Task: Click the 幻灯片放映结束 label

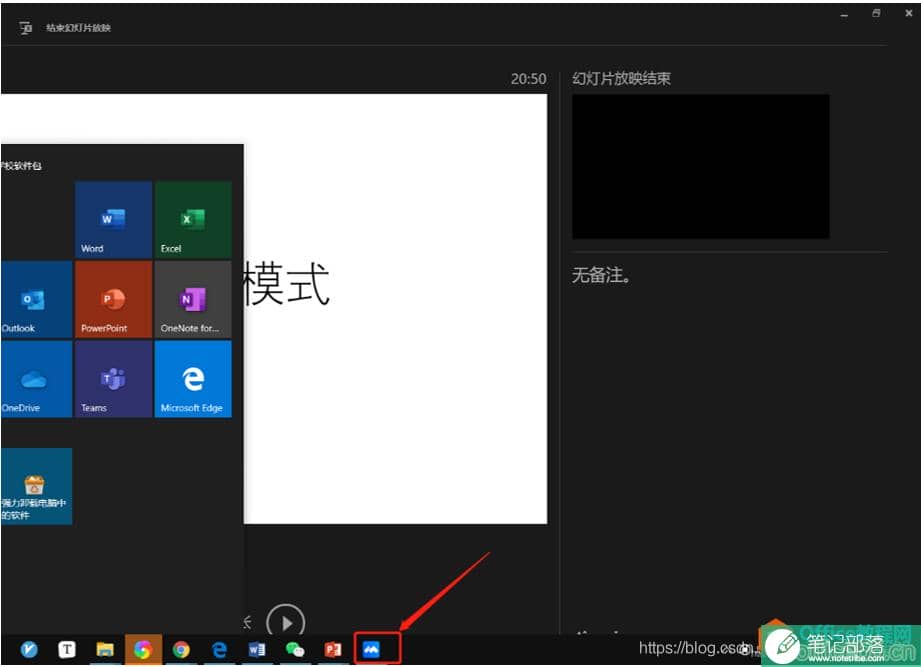Action: point(621,79)
